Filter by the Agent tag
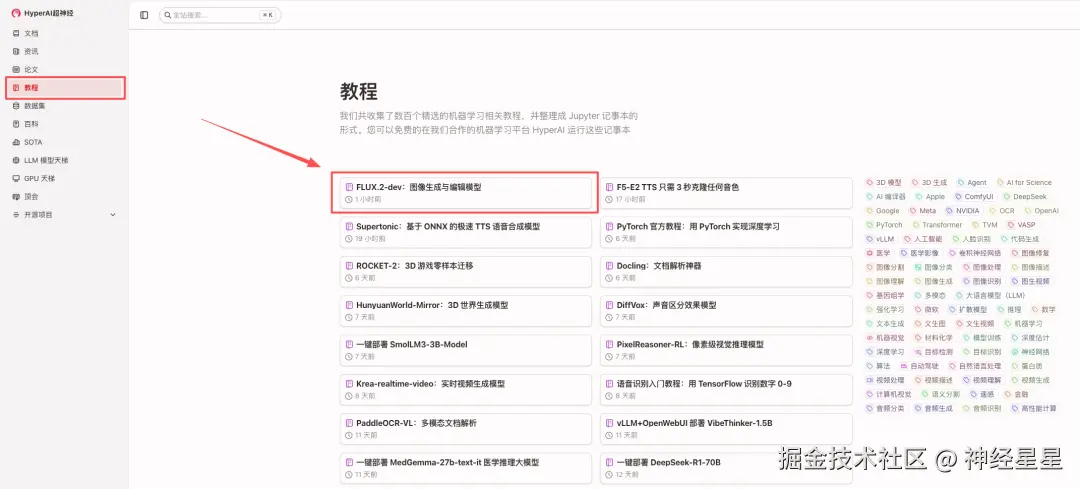 972,183
